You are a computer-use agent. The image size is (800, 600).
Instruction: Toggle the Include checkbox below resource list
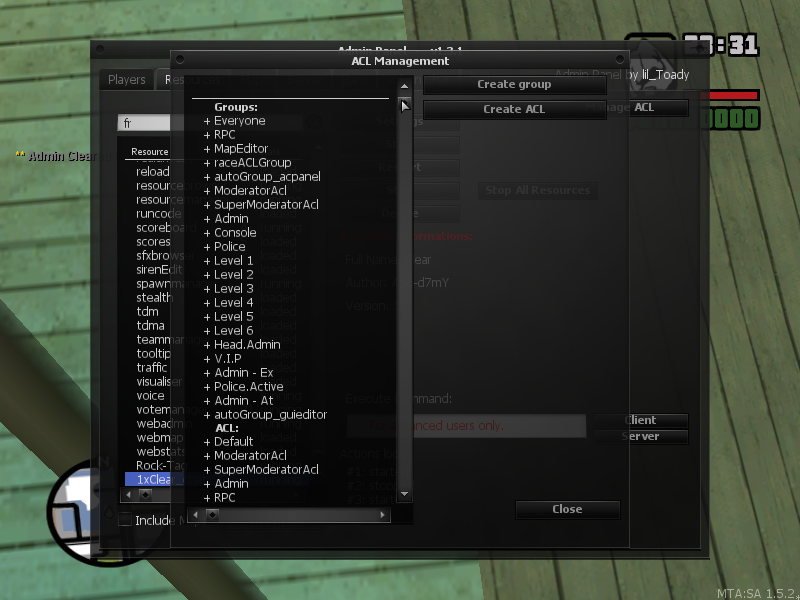pos(125,520)
